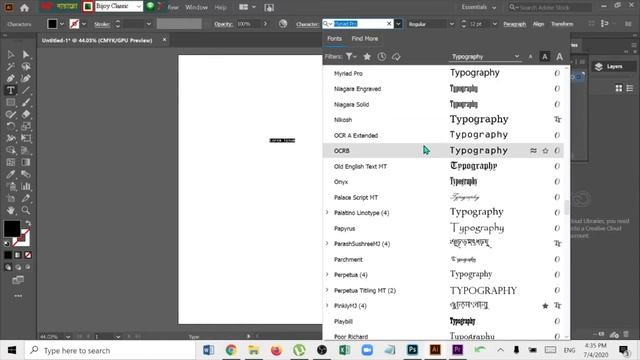Mark OCRB font as favorite
Image resolution: width=640 pixels, height=360 pixels.
545,151
